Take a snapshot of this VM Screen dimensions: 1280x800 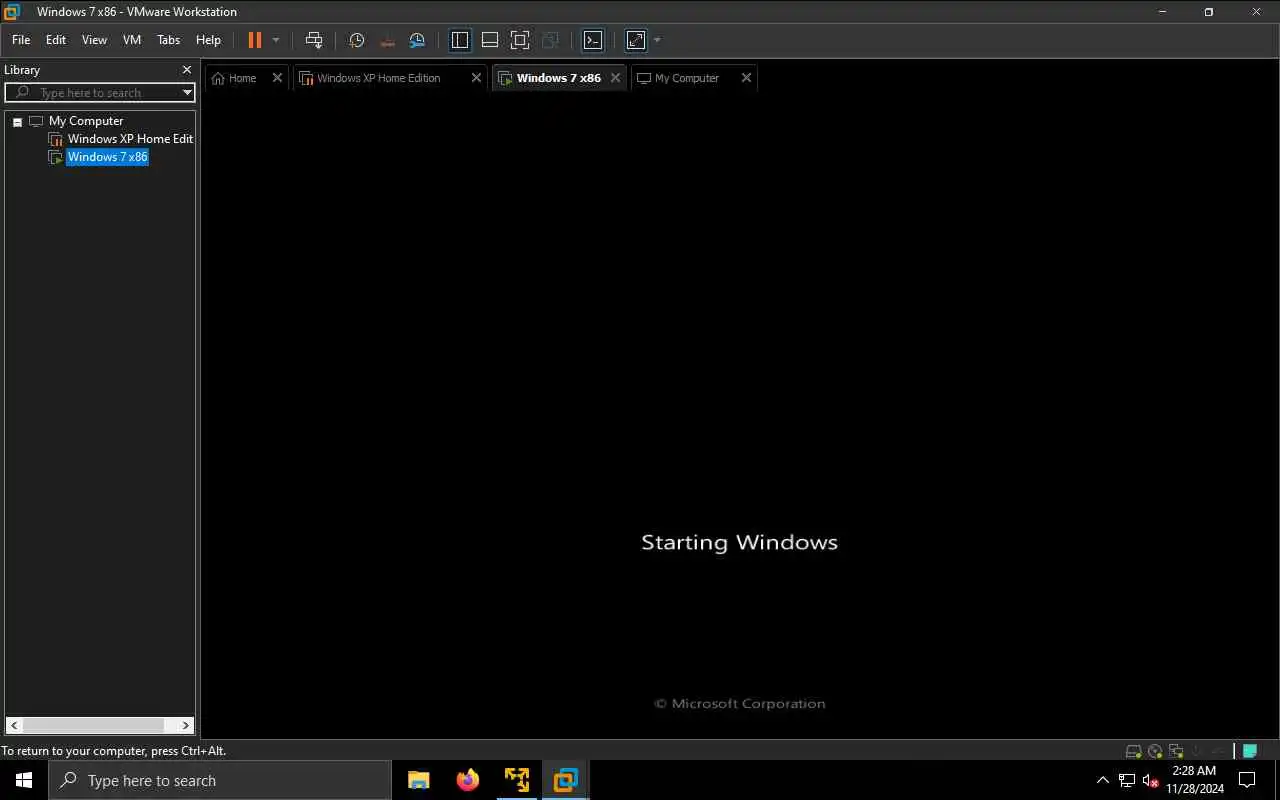coord(357,40)
